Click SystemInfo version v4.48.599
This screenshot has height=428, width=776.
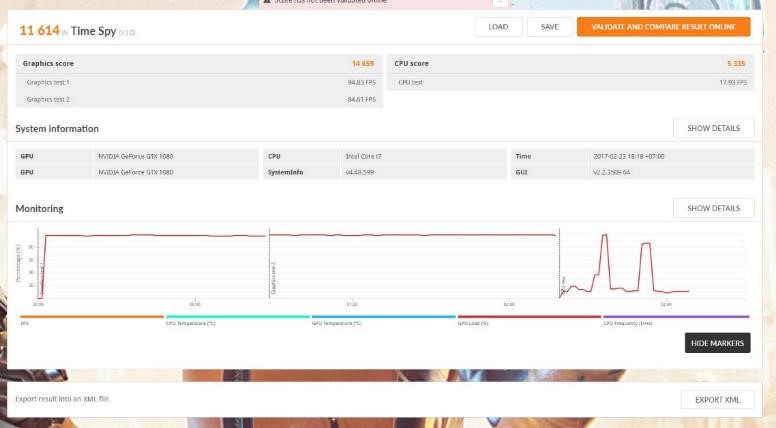click(x=359, y=172)
